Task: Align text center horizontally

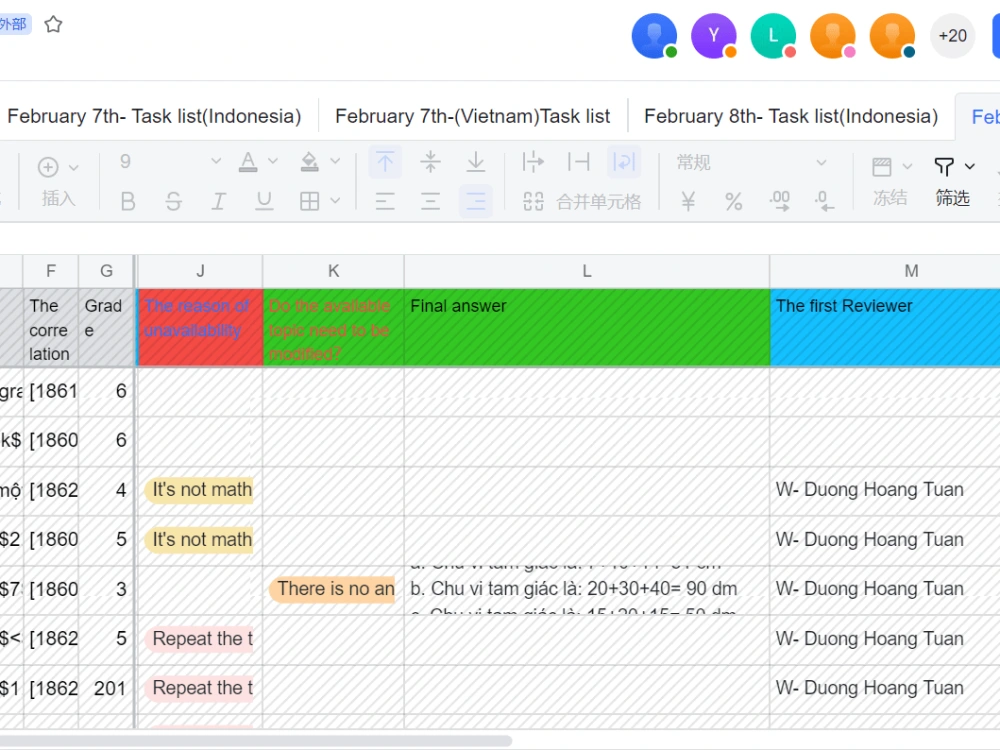Action: tap(430, 202)
